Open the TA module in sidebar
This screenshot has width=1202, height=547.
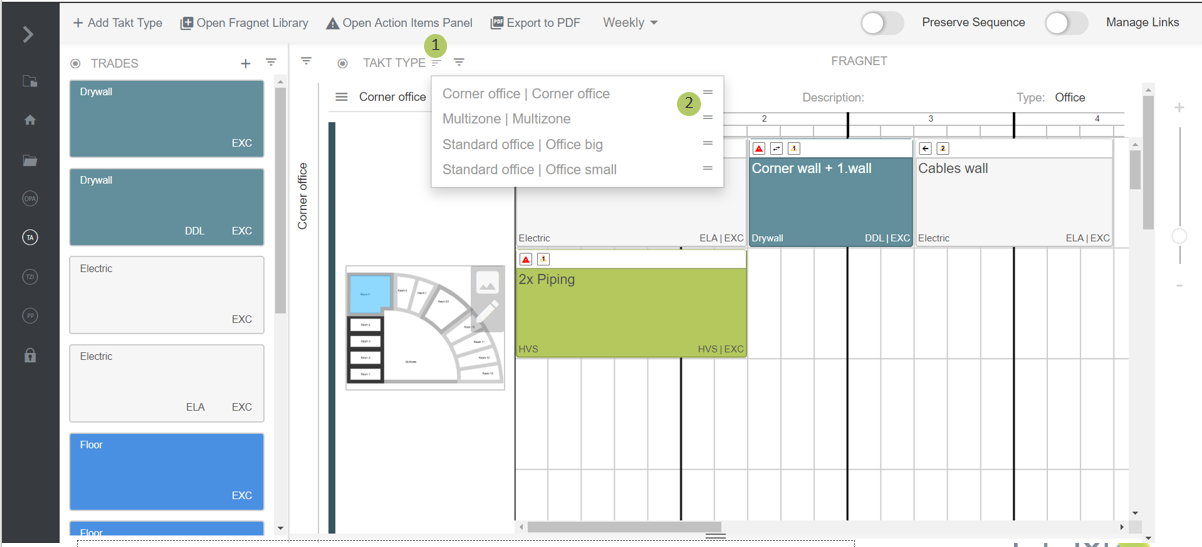pyautogui.click(x=30, y=237)
